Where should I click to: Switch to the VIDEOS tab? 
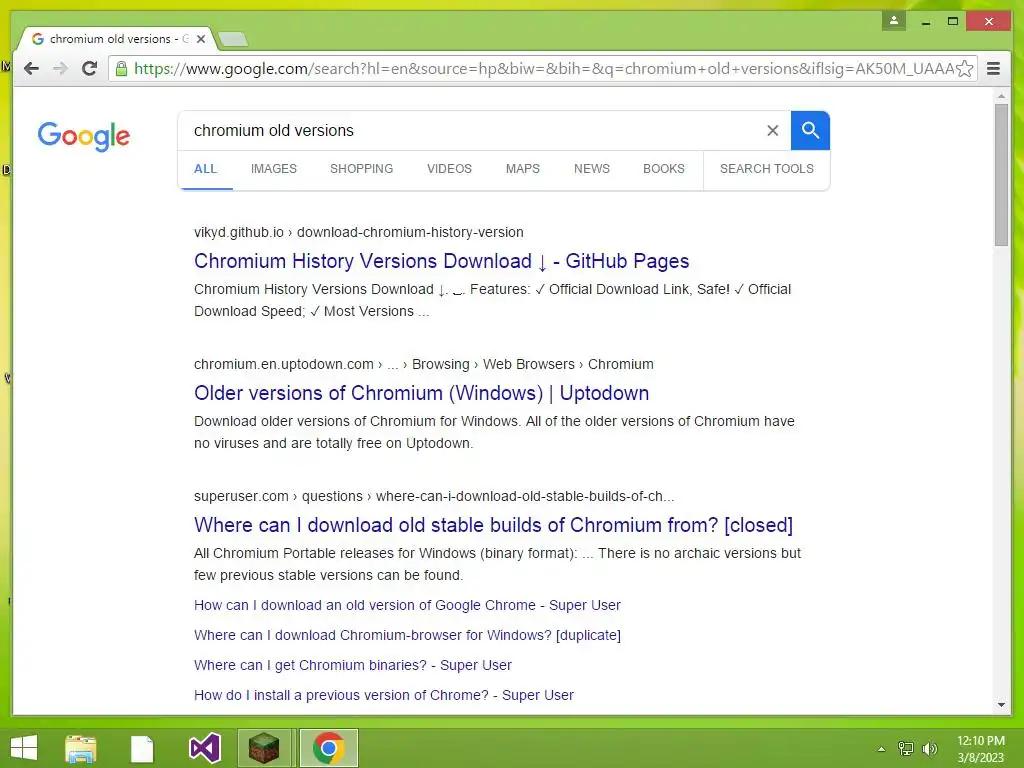[449, 169]
